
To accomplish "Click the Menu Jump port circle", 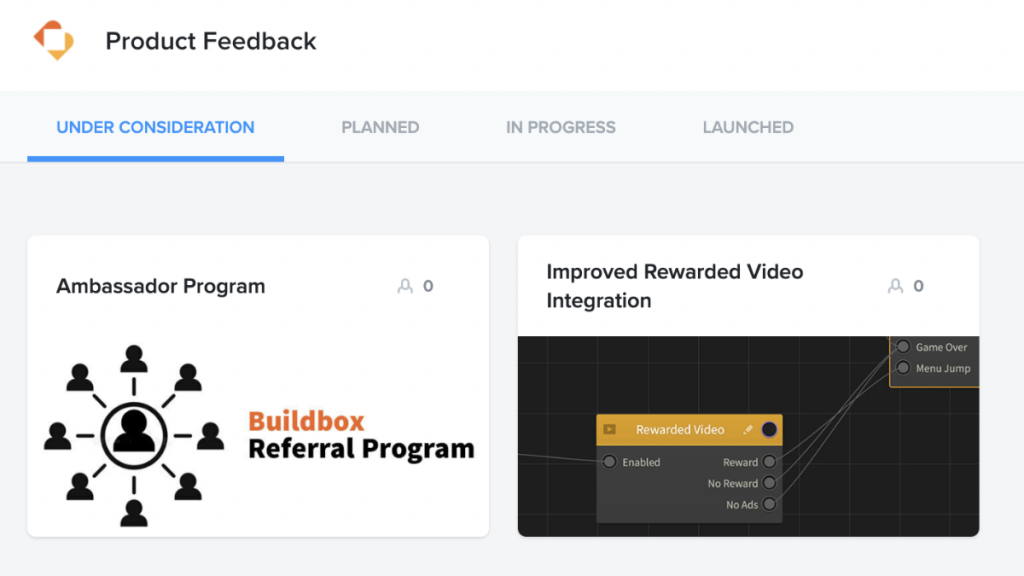I will (903, 368).
